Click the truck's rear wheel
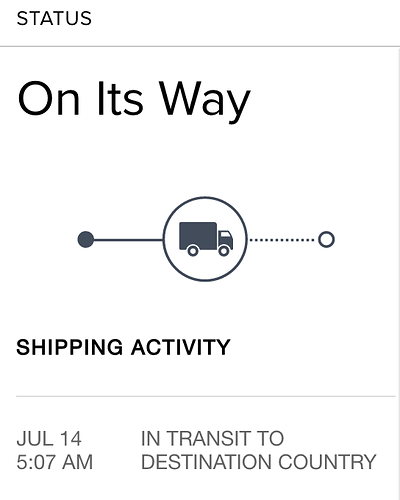The width and height of the screenshot is (400, 500). tap(193, 251)
